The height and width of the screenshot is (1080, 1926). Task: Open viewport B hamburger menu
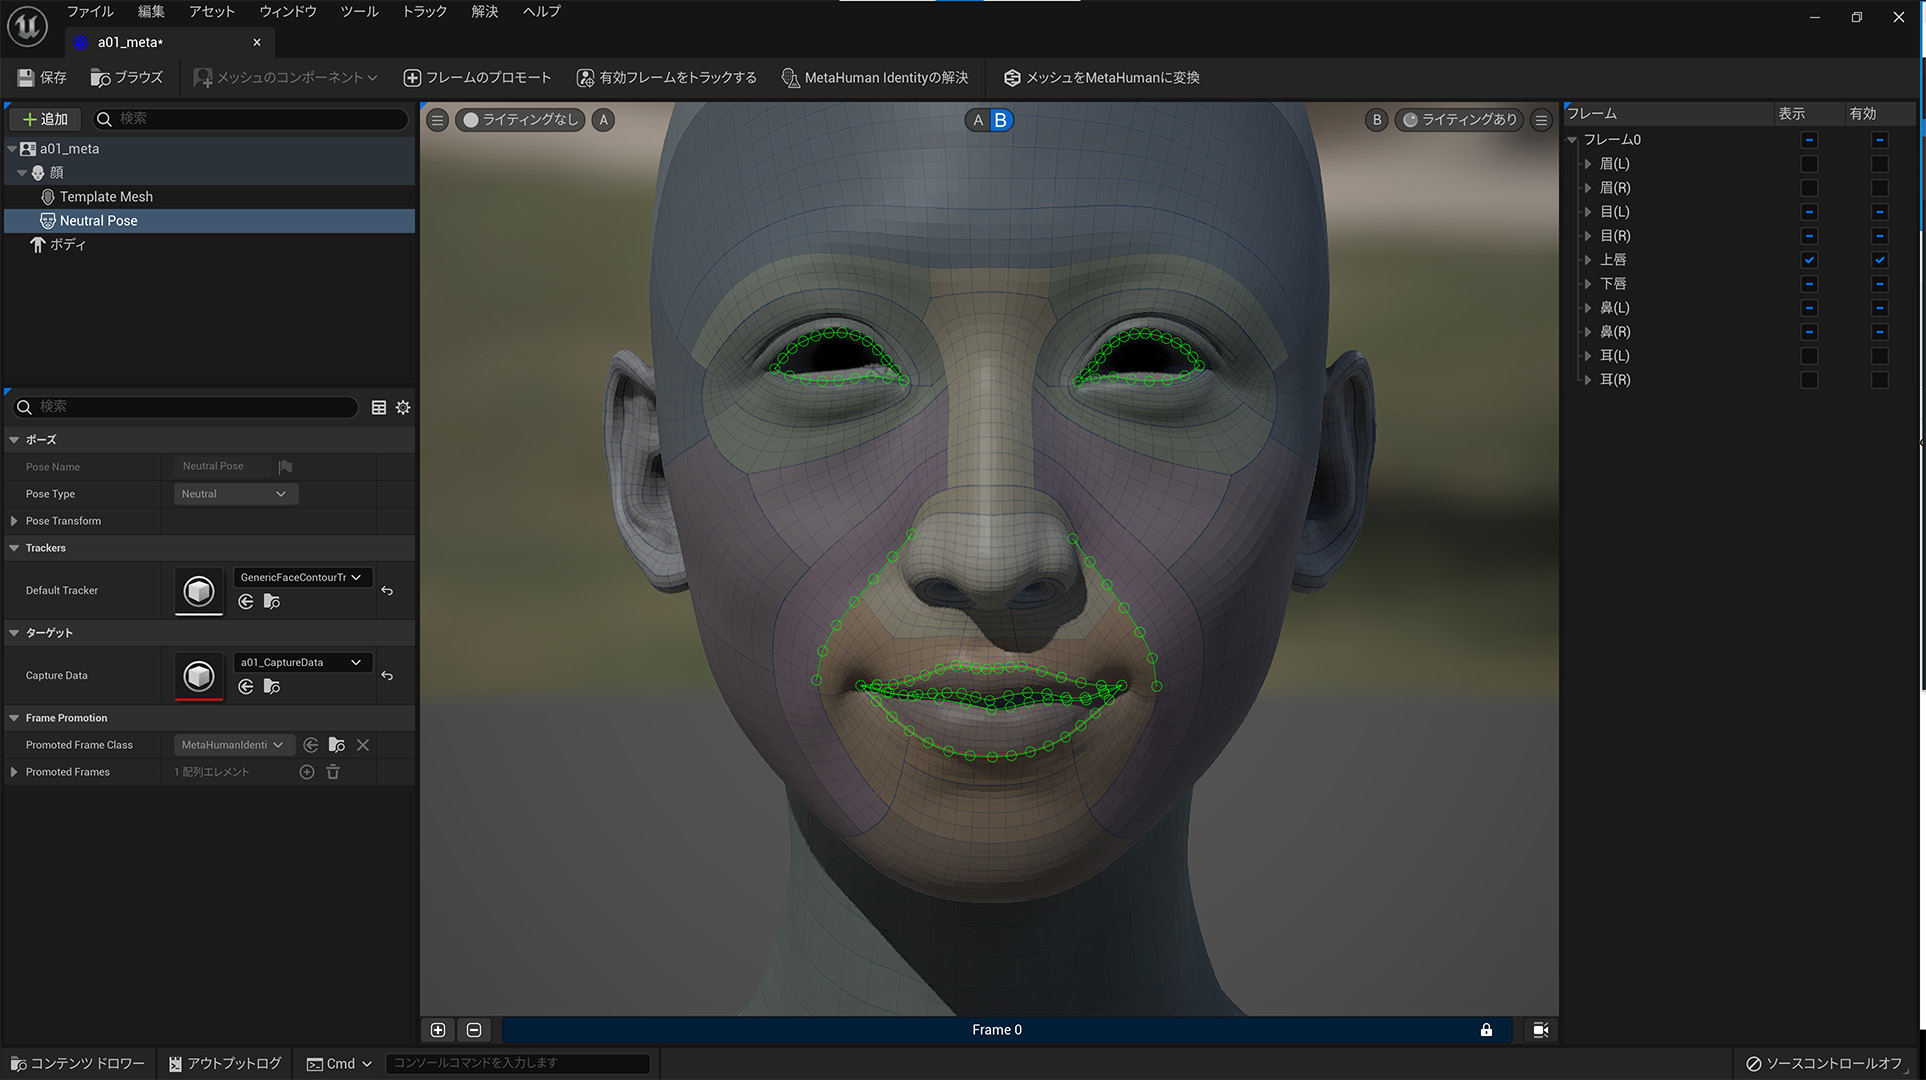[x=1541, y=120]
